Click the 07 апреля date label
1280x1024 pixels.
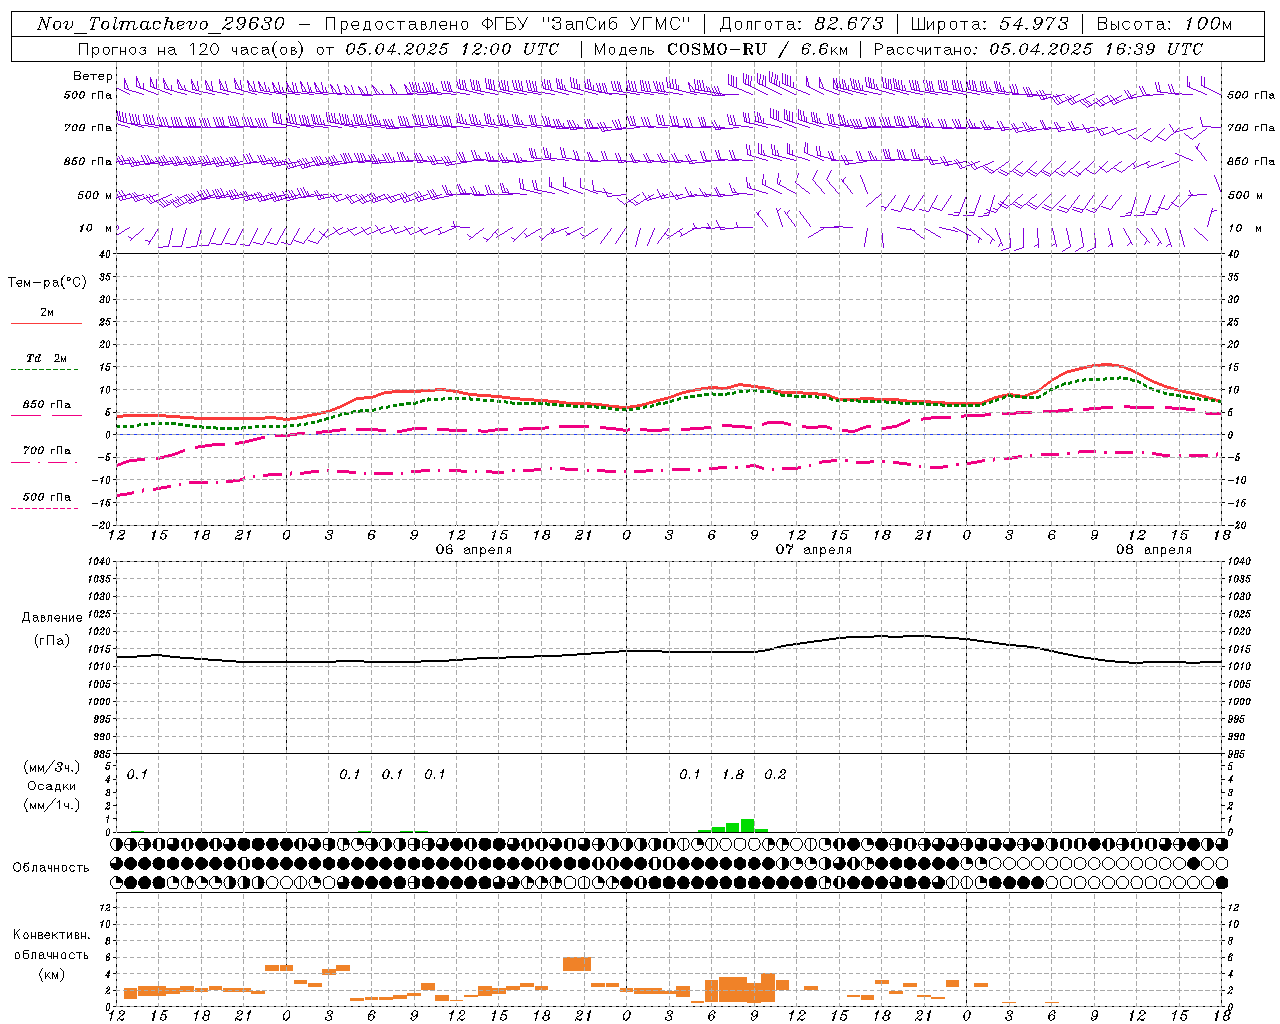click(x=814, y=550)
